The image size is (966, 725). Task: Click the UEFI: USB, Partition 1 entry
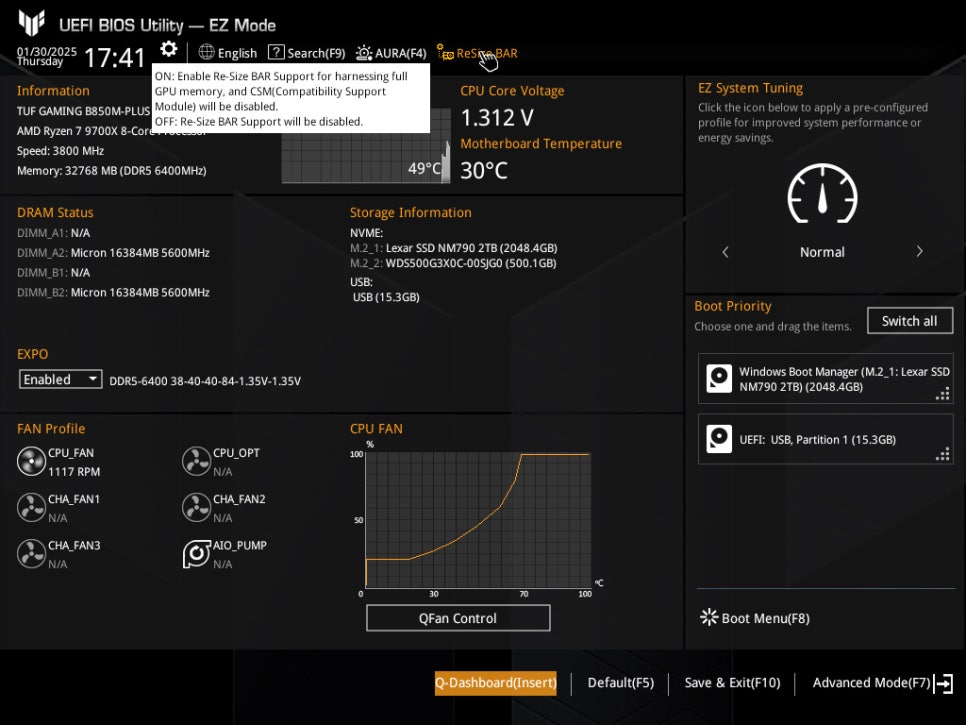826,439
